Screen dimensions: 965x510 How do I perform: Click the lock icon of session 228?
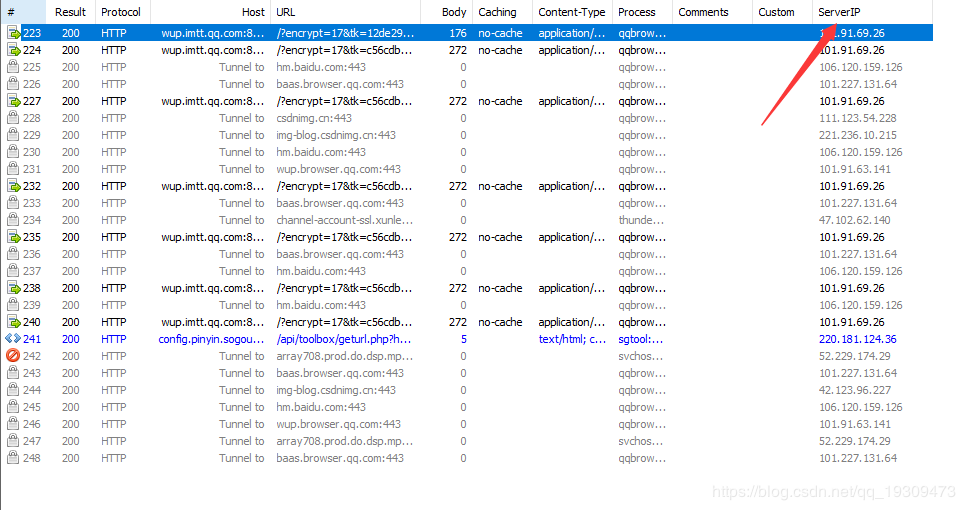point(13,118)
